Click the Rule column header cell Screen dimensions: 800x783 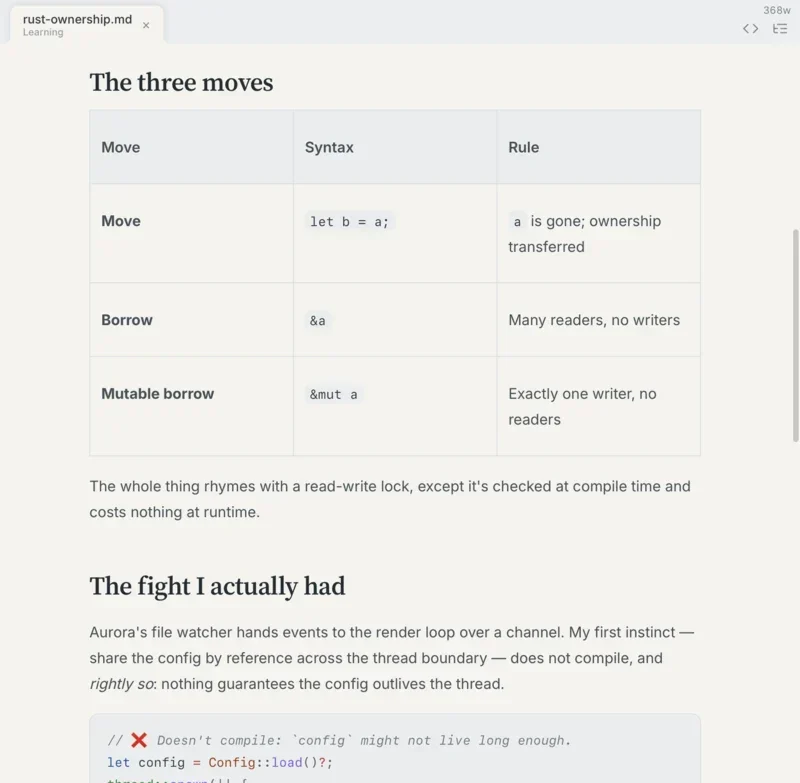598,147
